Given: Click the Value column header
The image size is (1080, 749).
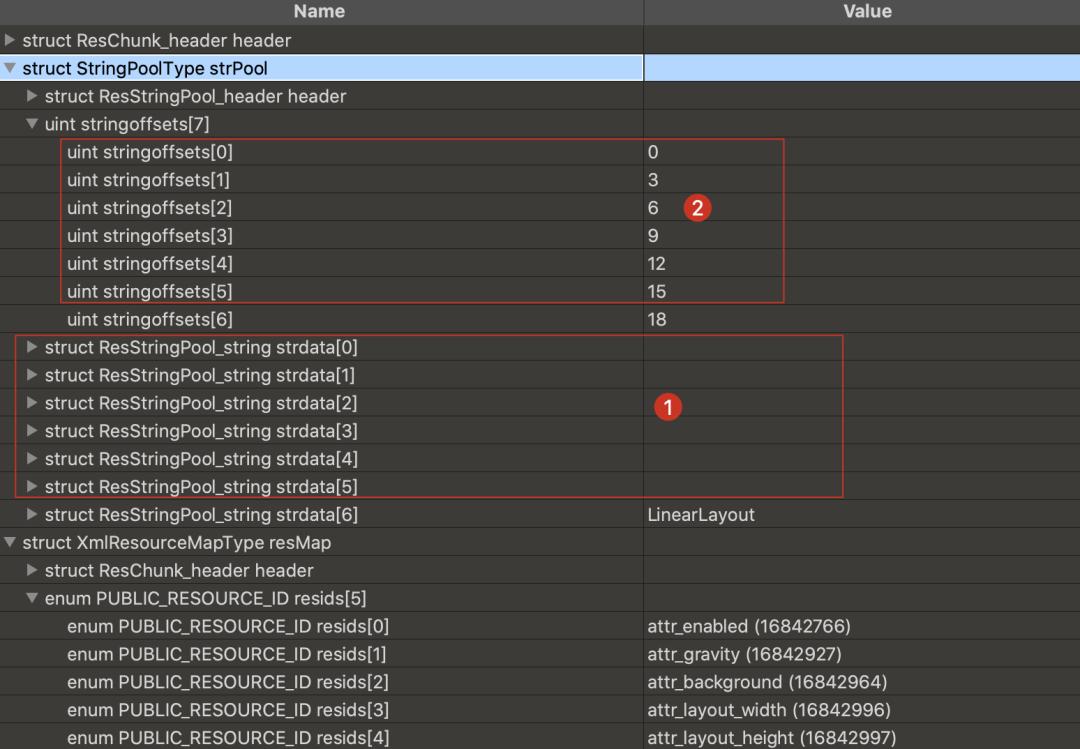Looking at the screenshot, I should [x=866, y=12].
